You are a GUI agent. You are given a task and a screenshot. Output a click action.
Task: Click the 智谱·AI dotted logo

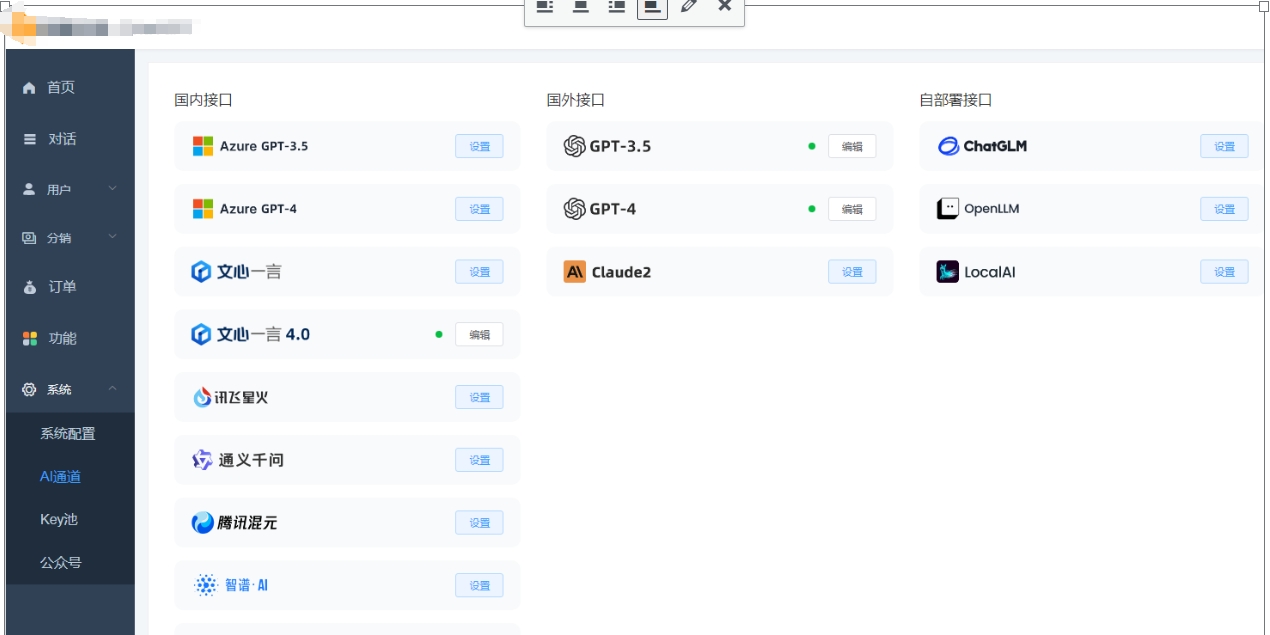(x=206, y=585)
